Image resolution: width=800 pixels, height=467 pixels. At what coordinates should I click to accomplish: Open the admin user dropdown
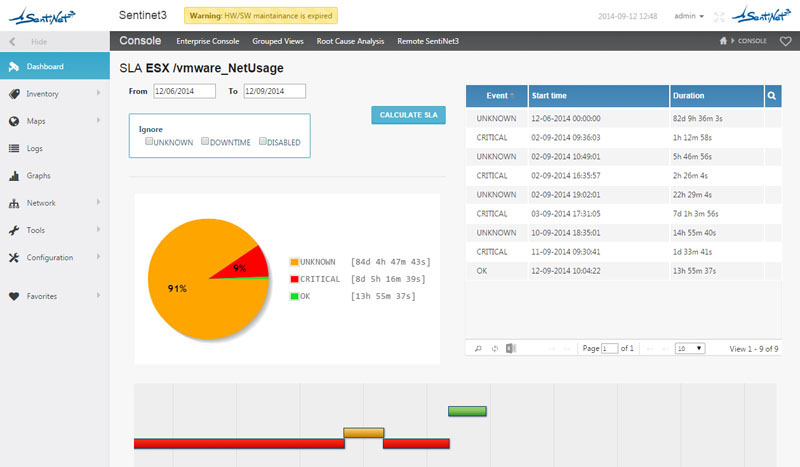pyautogui.click(x=689, y=16)
